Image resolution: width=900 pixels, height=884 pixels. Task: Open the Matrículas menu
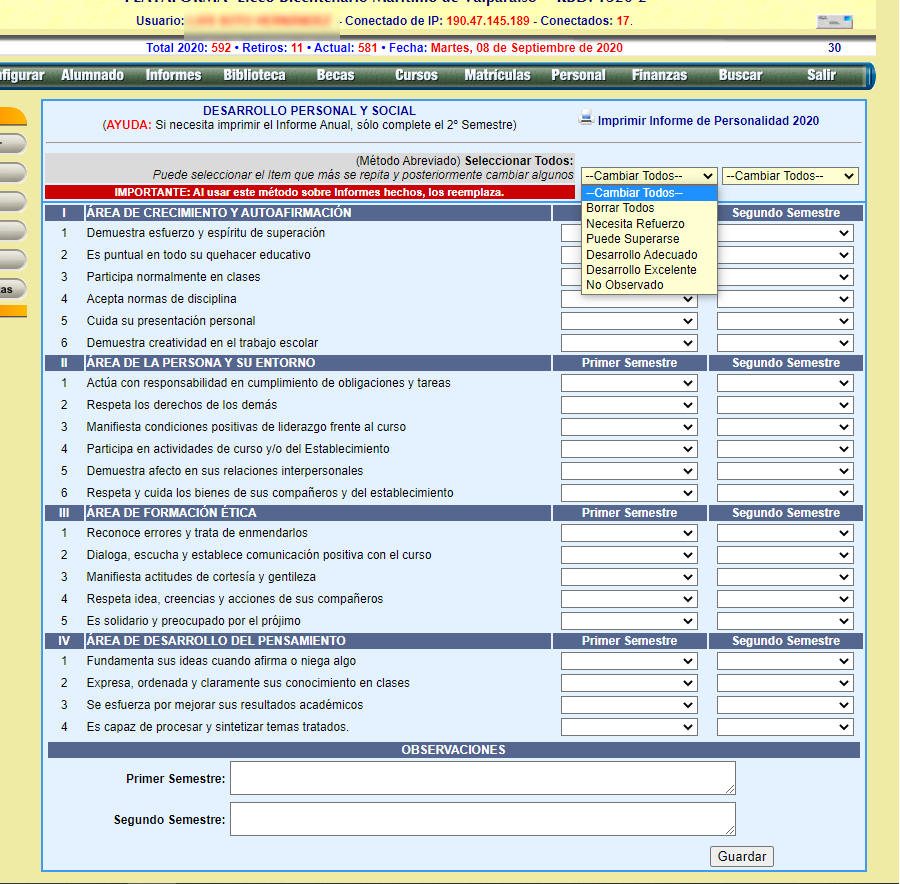497,75
